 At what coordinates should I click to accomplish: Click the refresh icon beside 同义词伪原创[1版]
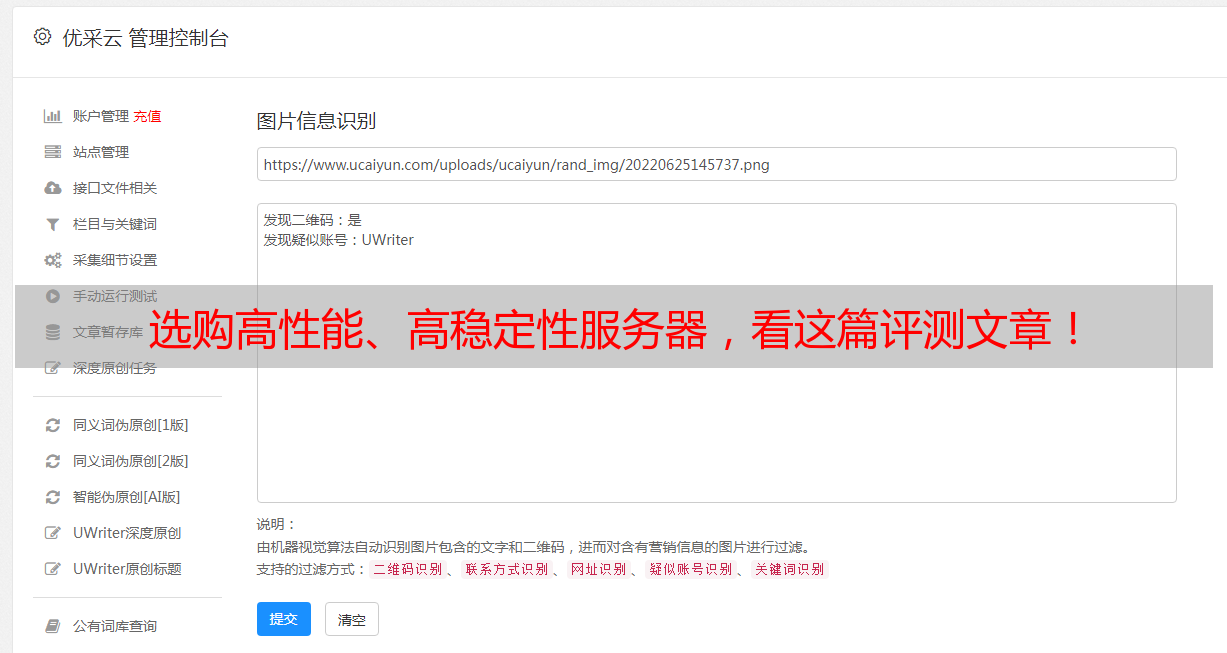[x=53, y=425]
